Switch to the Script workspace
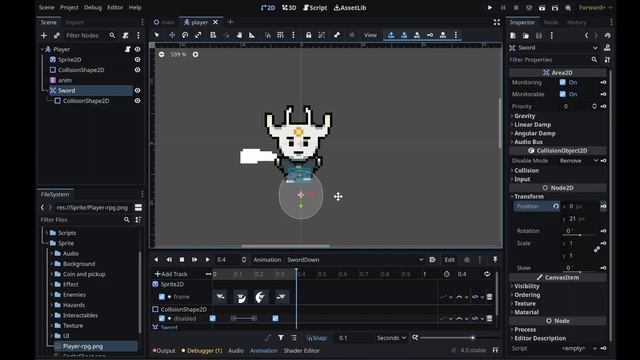Image resolution: width=640 pixels, height=360 pixels. pyautogui.click(x=315, y=7)
